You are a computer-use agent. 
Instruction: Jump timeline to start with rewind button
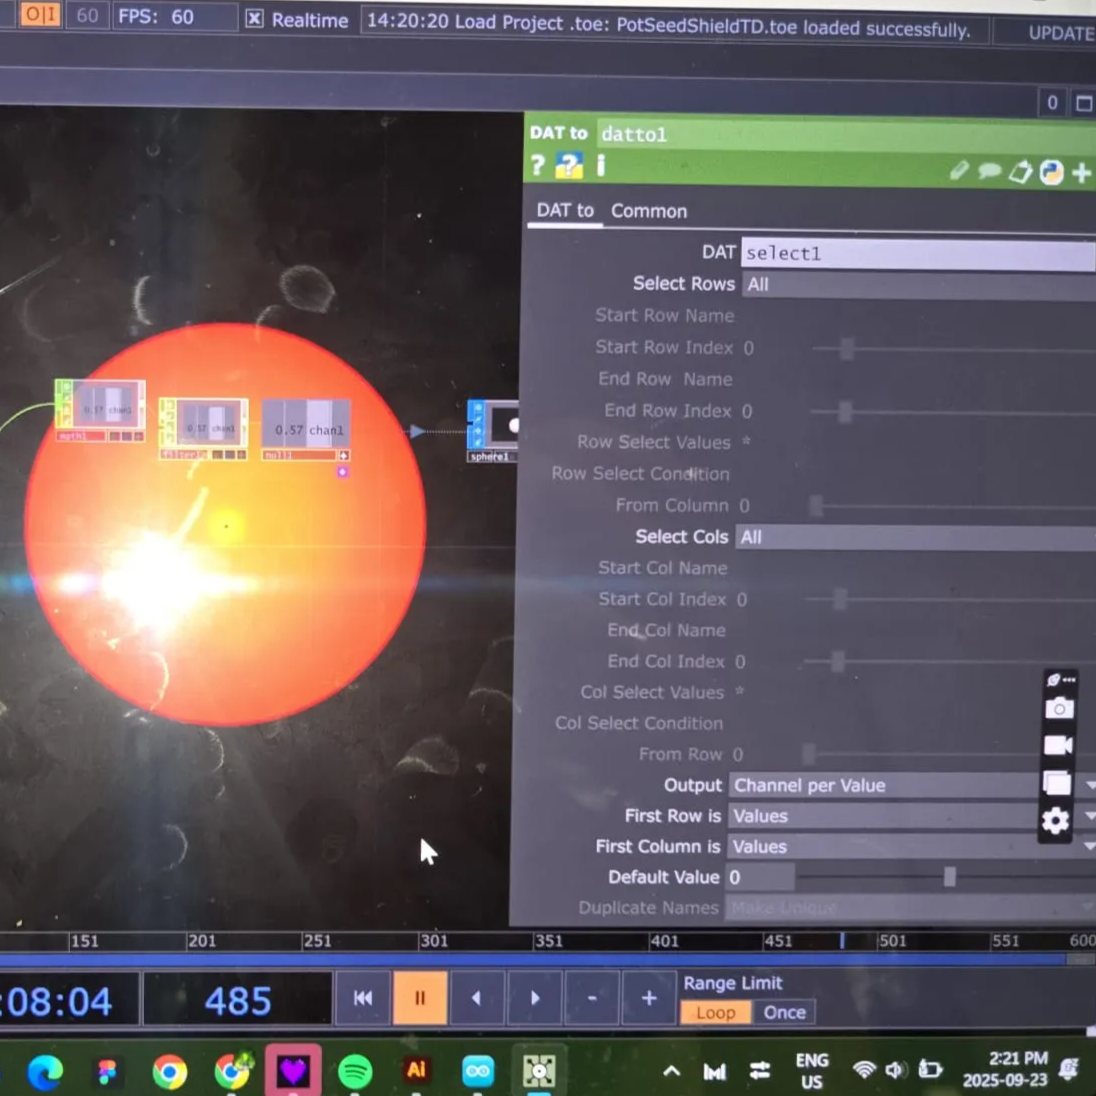click(363, 998)
